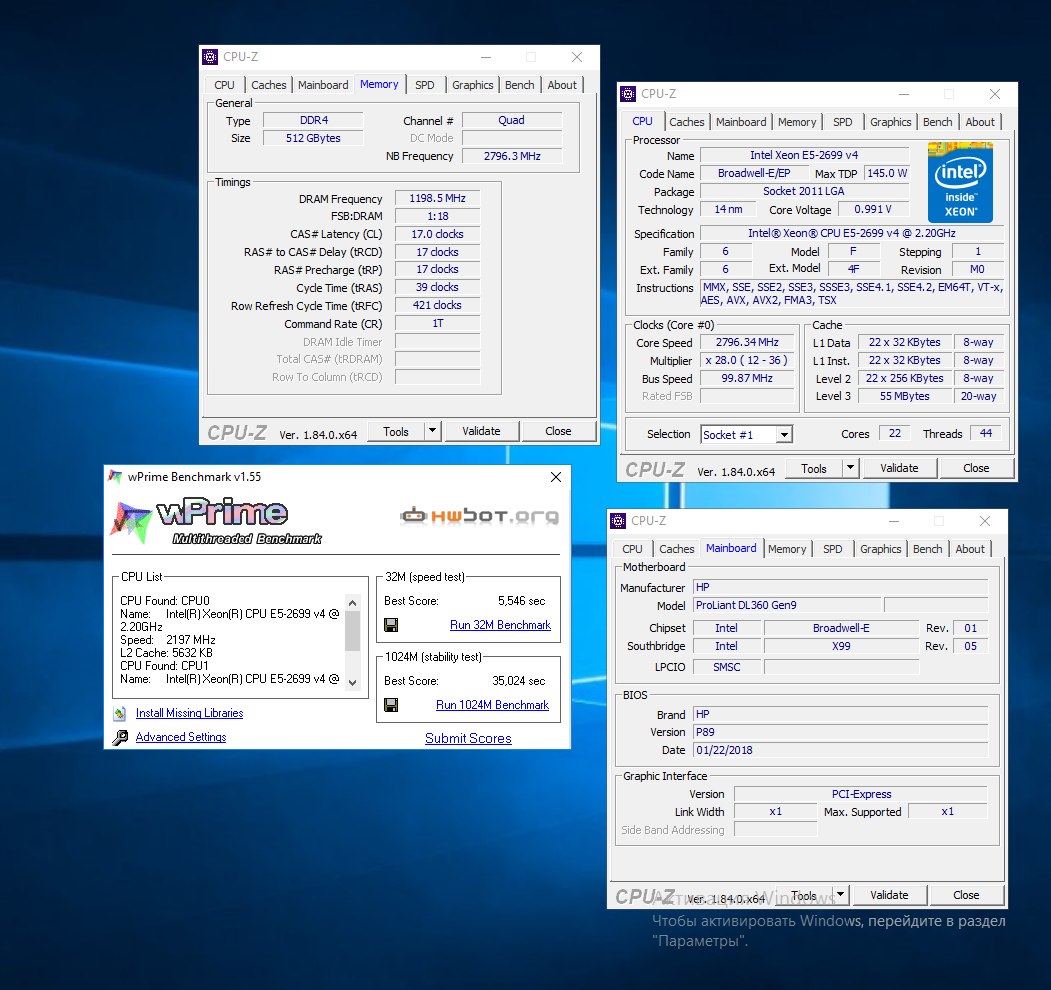Open CPU tab in Mainboard window
This screenshot has height=990, width=1051.
(632, 549)
